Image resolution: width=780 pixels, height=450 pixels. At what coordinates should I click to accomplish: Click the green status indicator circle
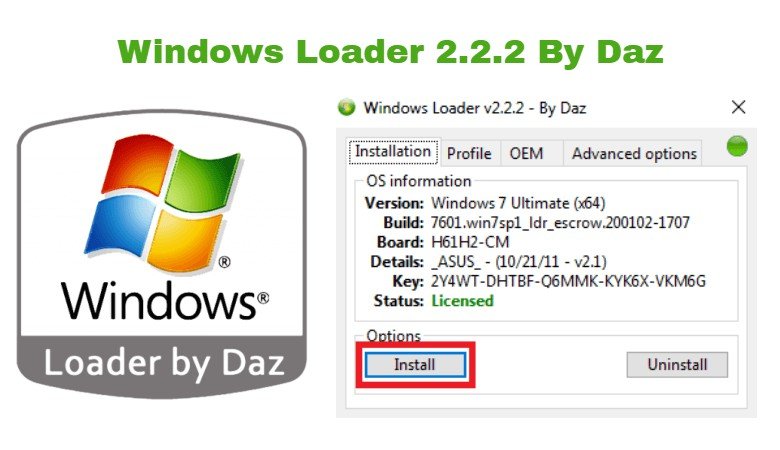tap(737, 146)
